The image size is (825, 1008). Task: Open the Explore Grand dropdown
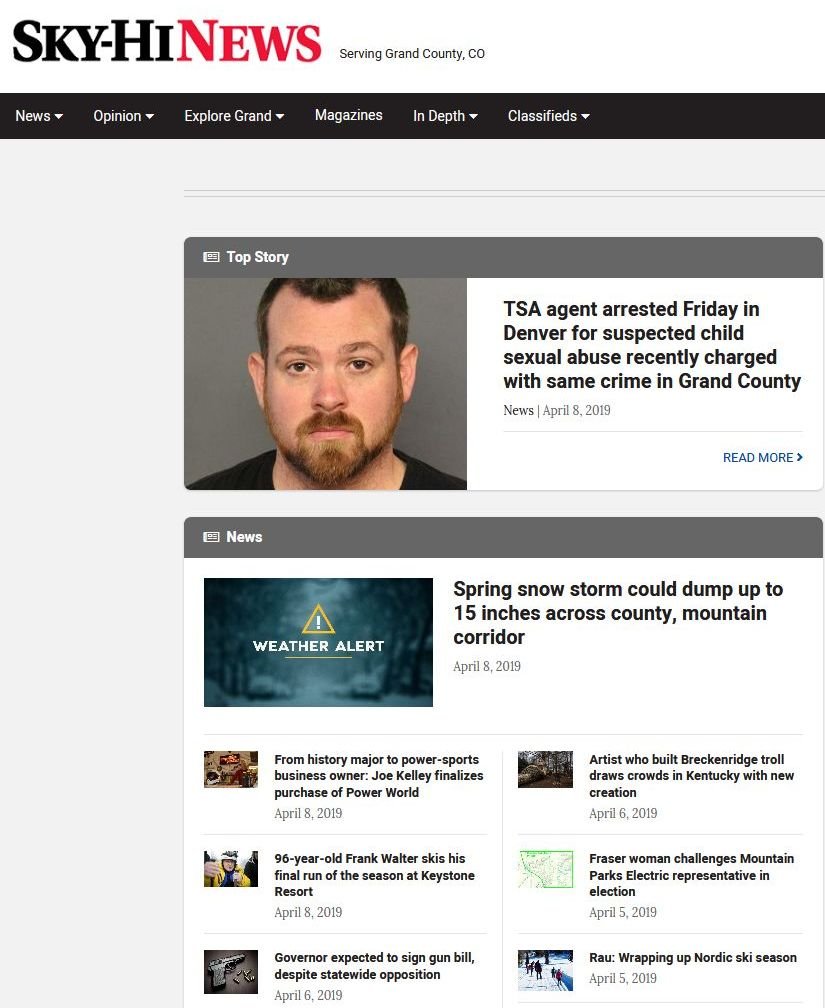tap(234, 116)
